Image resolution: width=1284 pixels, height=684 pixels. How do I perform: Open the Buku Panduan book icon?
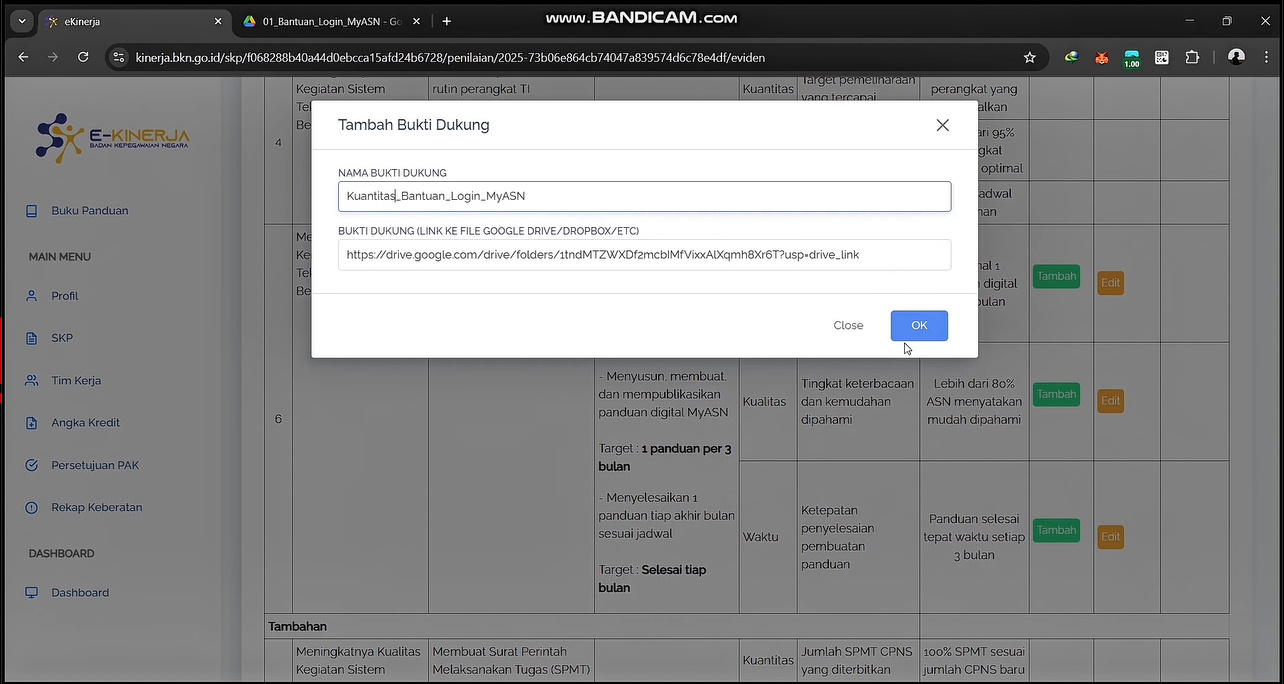pos(32,211)
